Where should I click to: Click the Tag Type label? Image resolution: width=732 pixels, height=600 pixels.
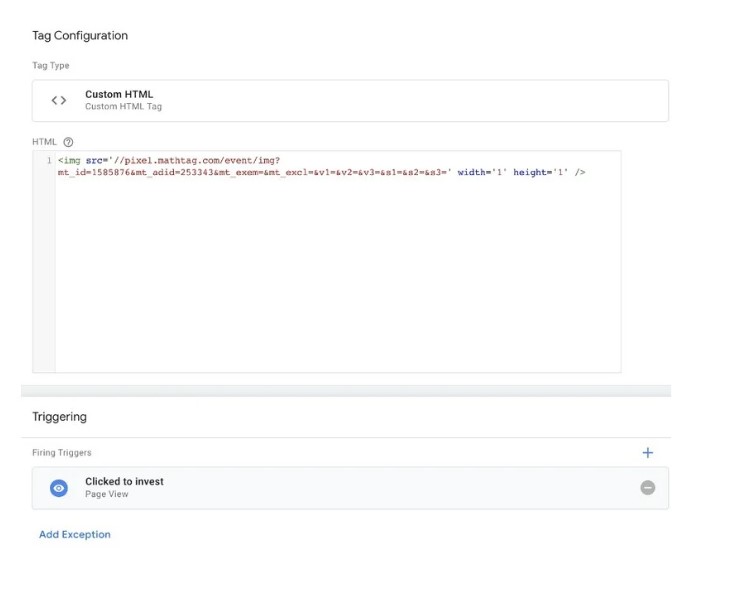point(50,65)
